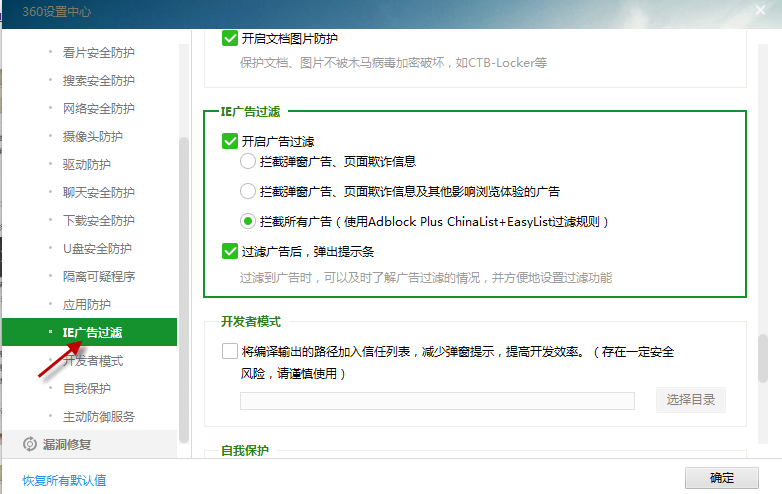Go to 搜索安全防护 settings

click(98, 80)
